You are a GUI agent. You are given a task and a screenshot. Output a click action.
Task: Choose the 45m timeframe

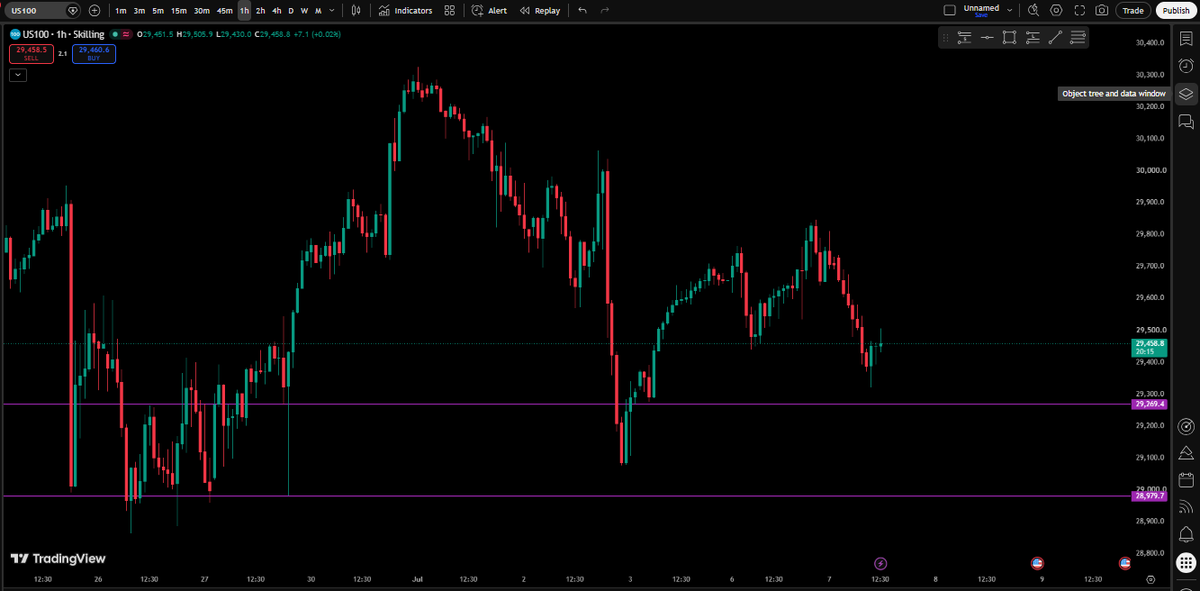(x=225, y=10)
